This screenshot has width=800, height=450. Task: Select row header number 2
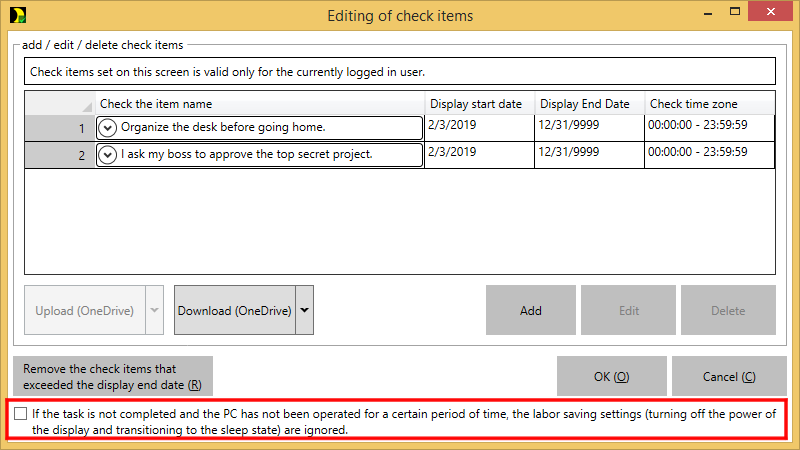[x=60, y=155]
